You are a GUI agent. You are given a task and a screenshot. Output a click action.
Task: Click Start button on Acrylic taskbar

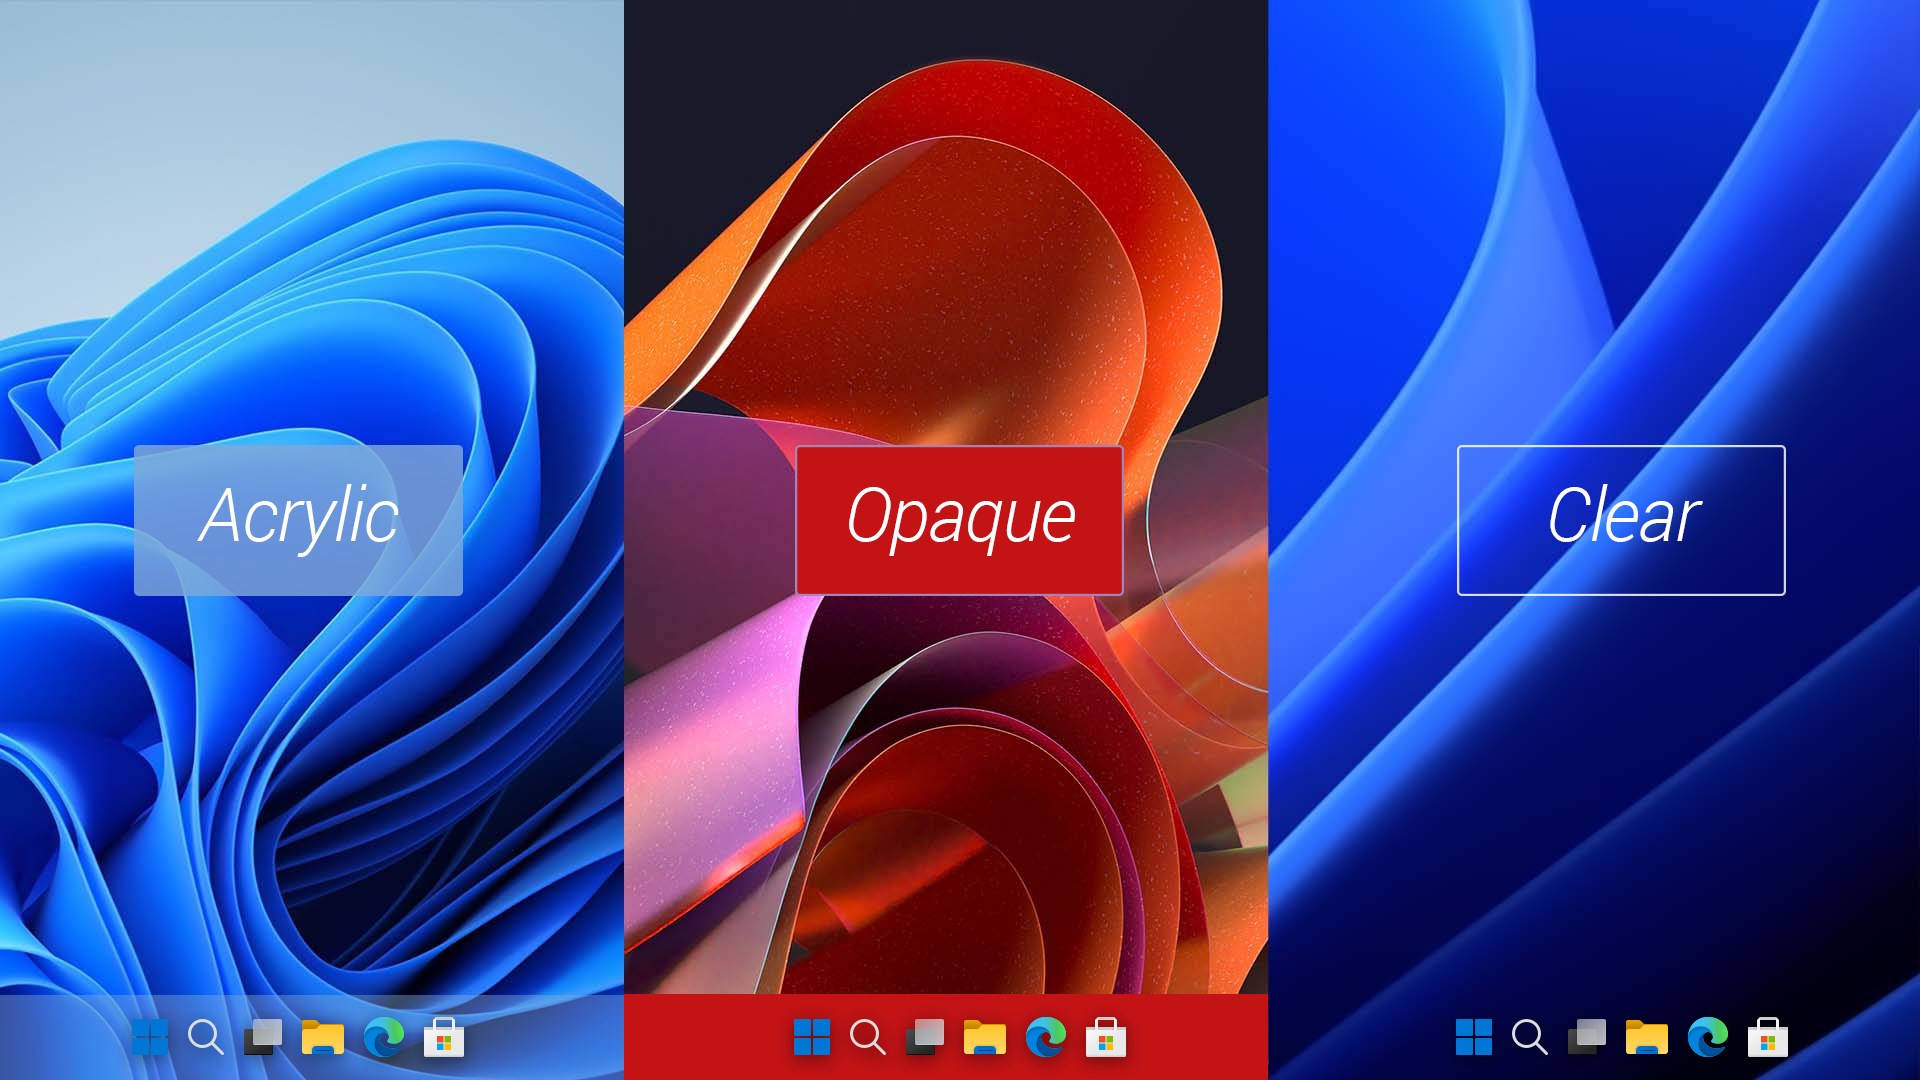click(x=150, y=1037)
